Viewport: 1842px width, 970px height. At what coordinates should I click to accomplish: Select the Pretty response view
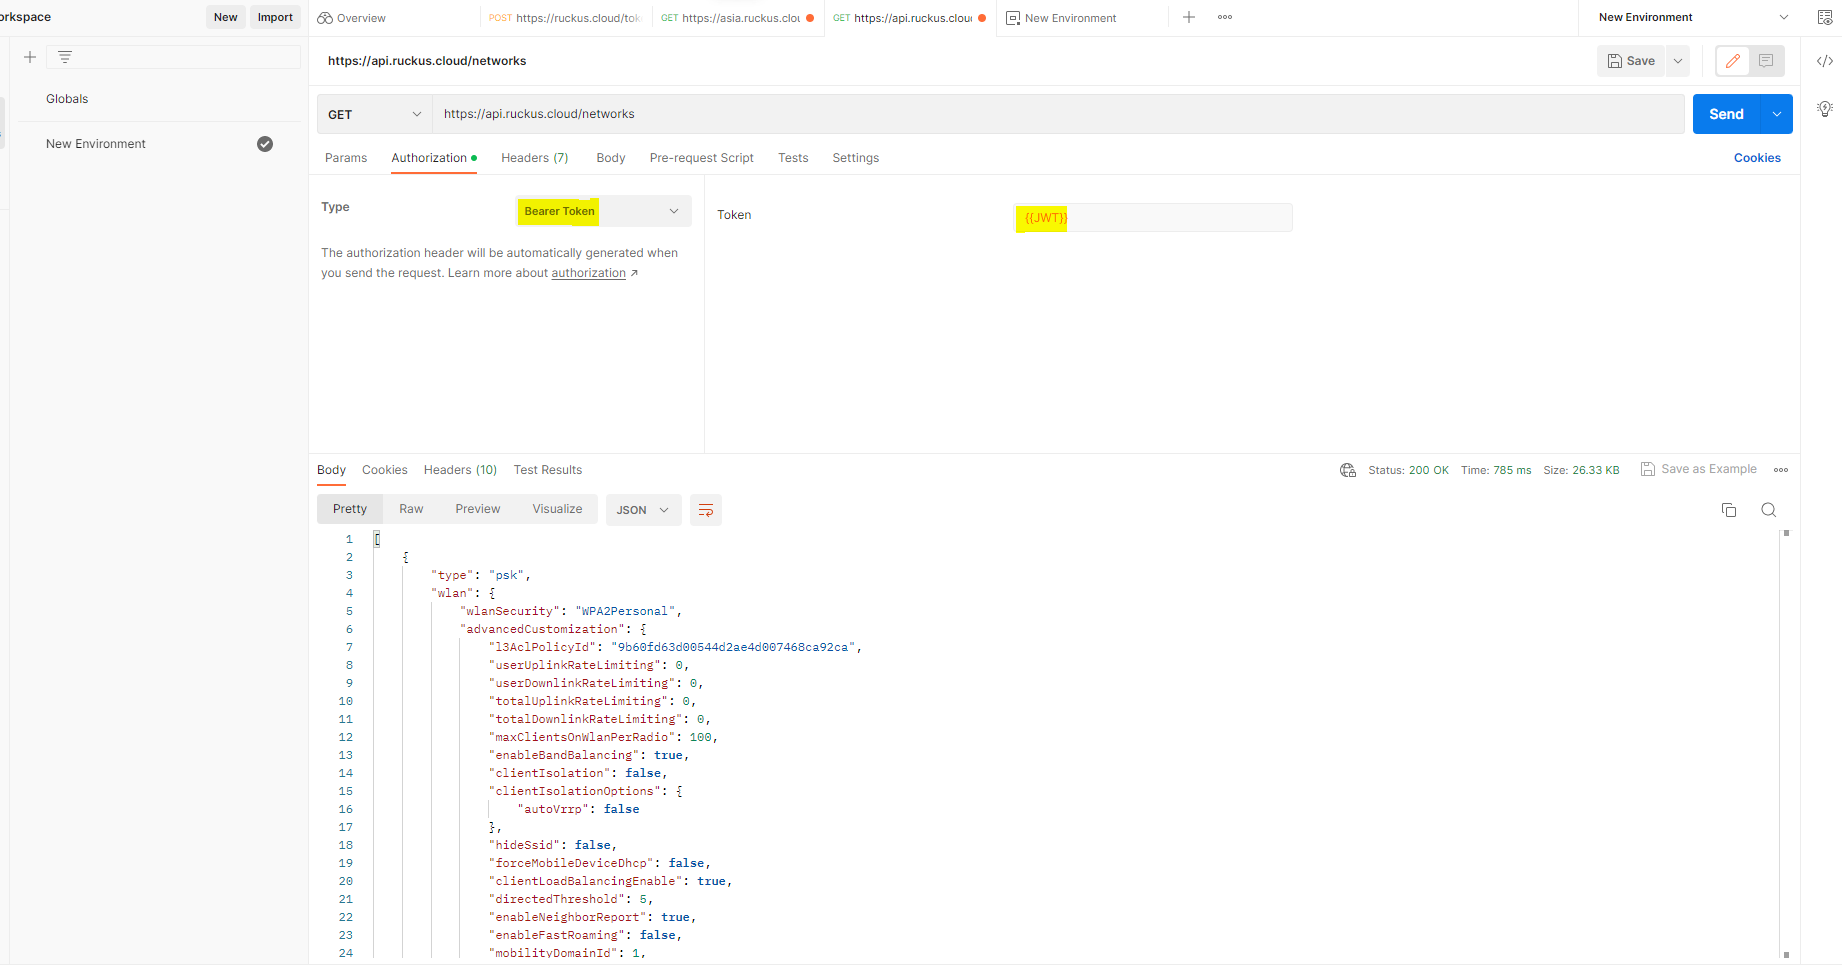pos(350,509)
